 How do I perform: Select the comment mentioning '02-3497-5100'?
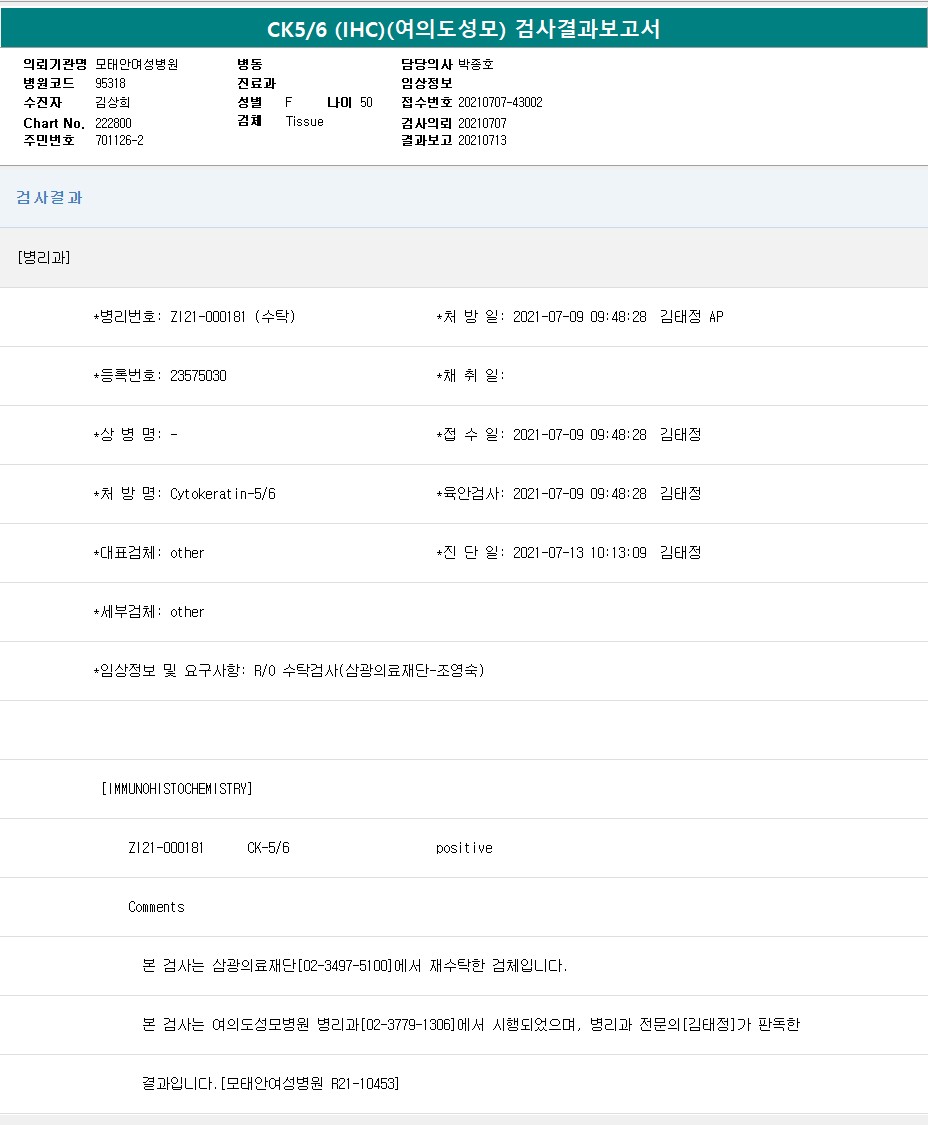coord(355,966)
